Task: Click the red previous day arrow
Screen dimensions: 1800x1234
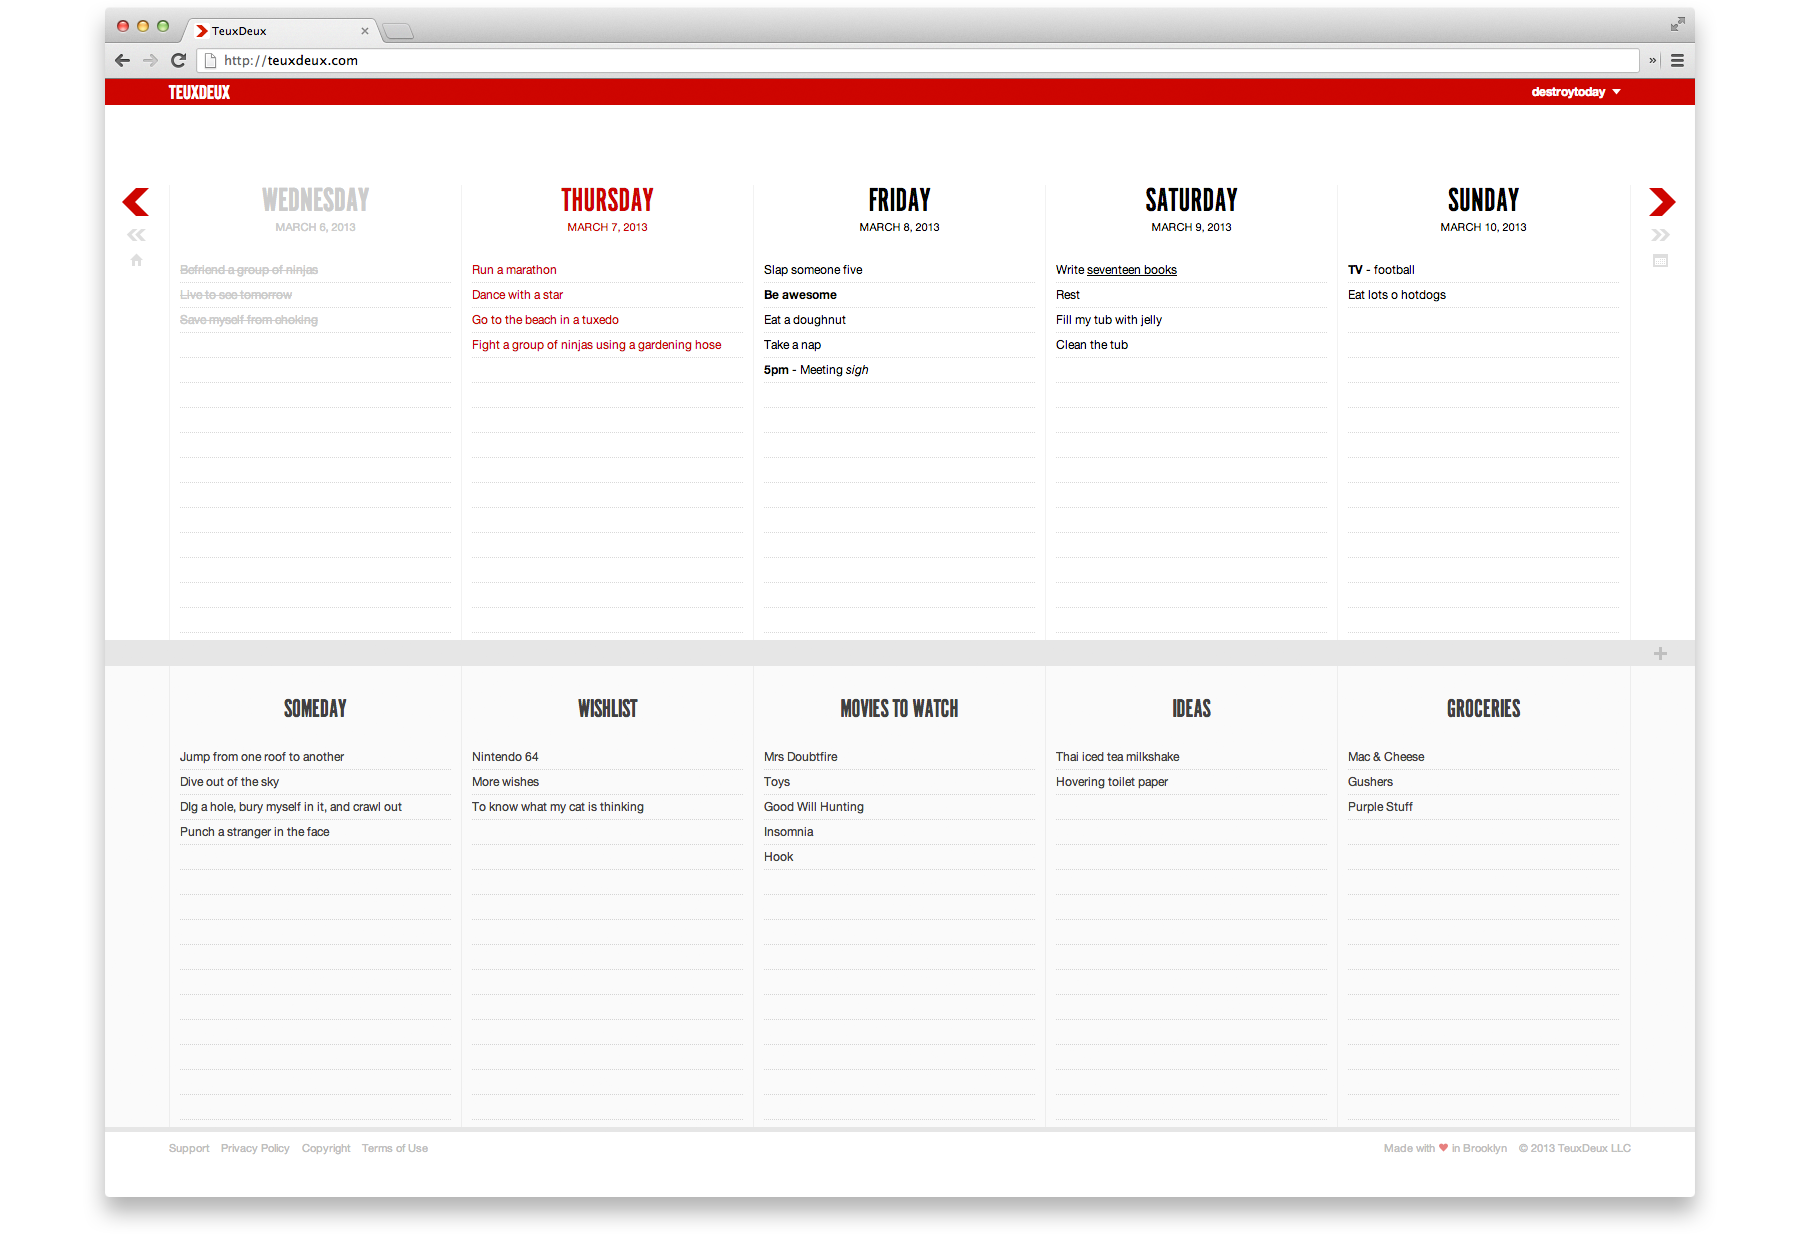Action: [136, 202]
